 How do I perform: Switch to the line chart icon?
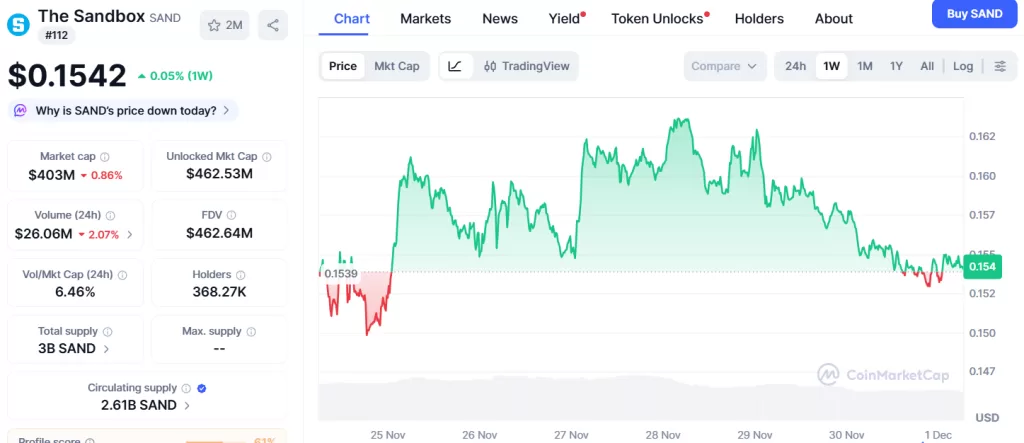(455, 66)
